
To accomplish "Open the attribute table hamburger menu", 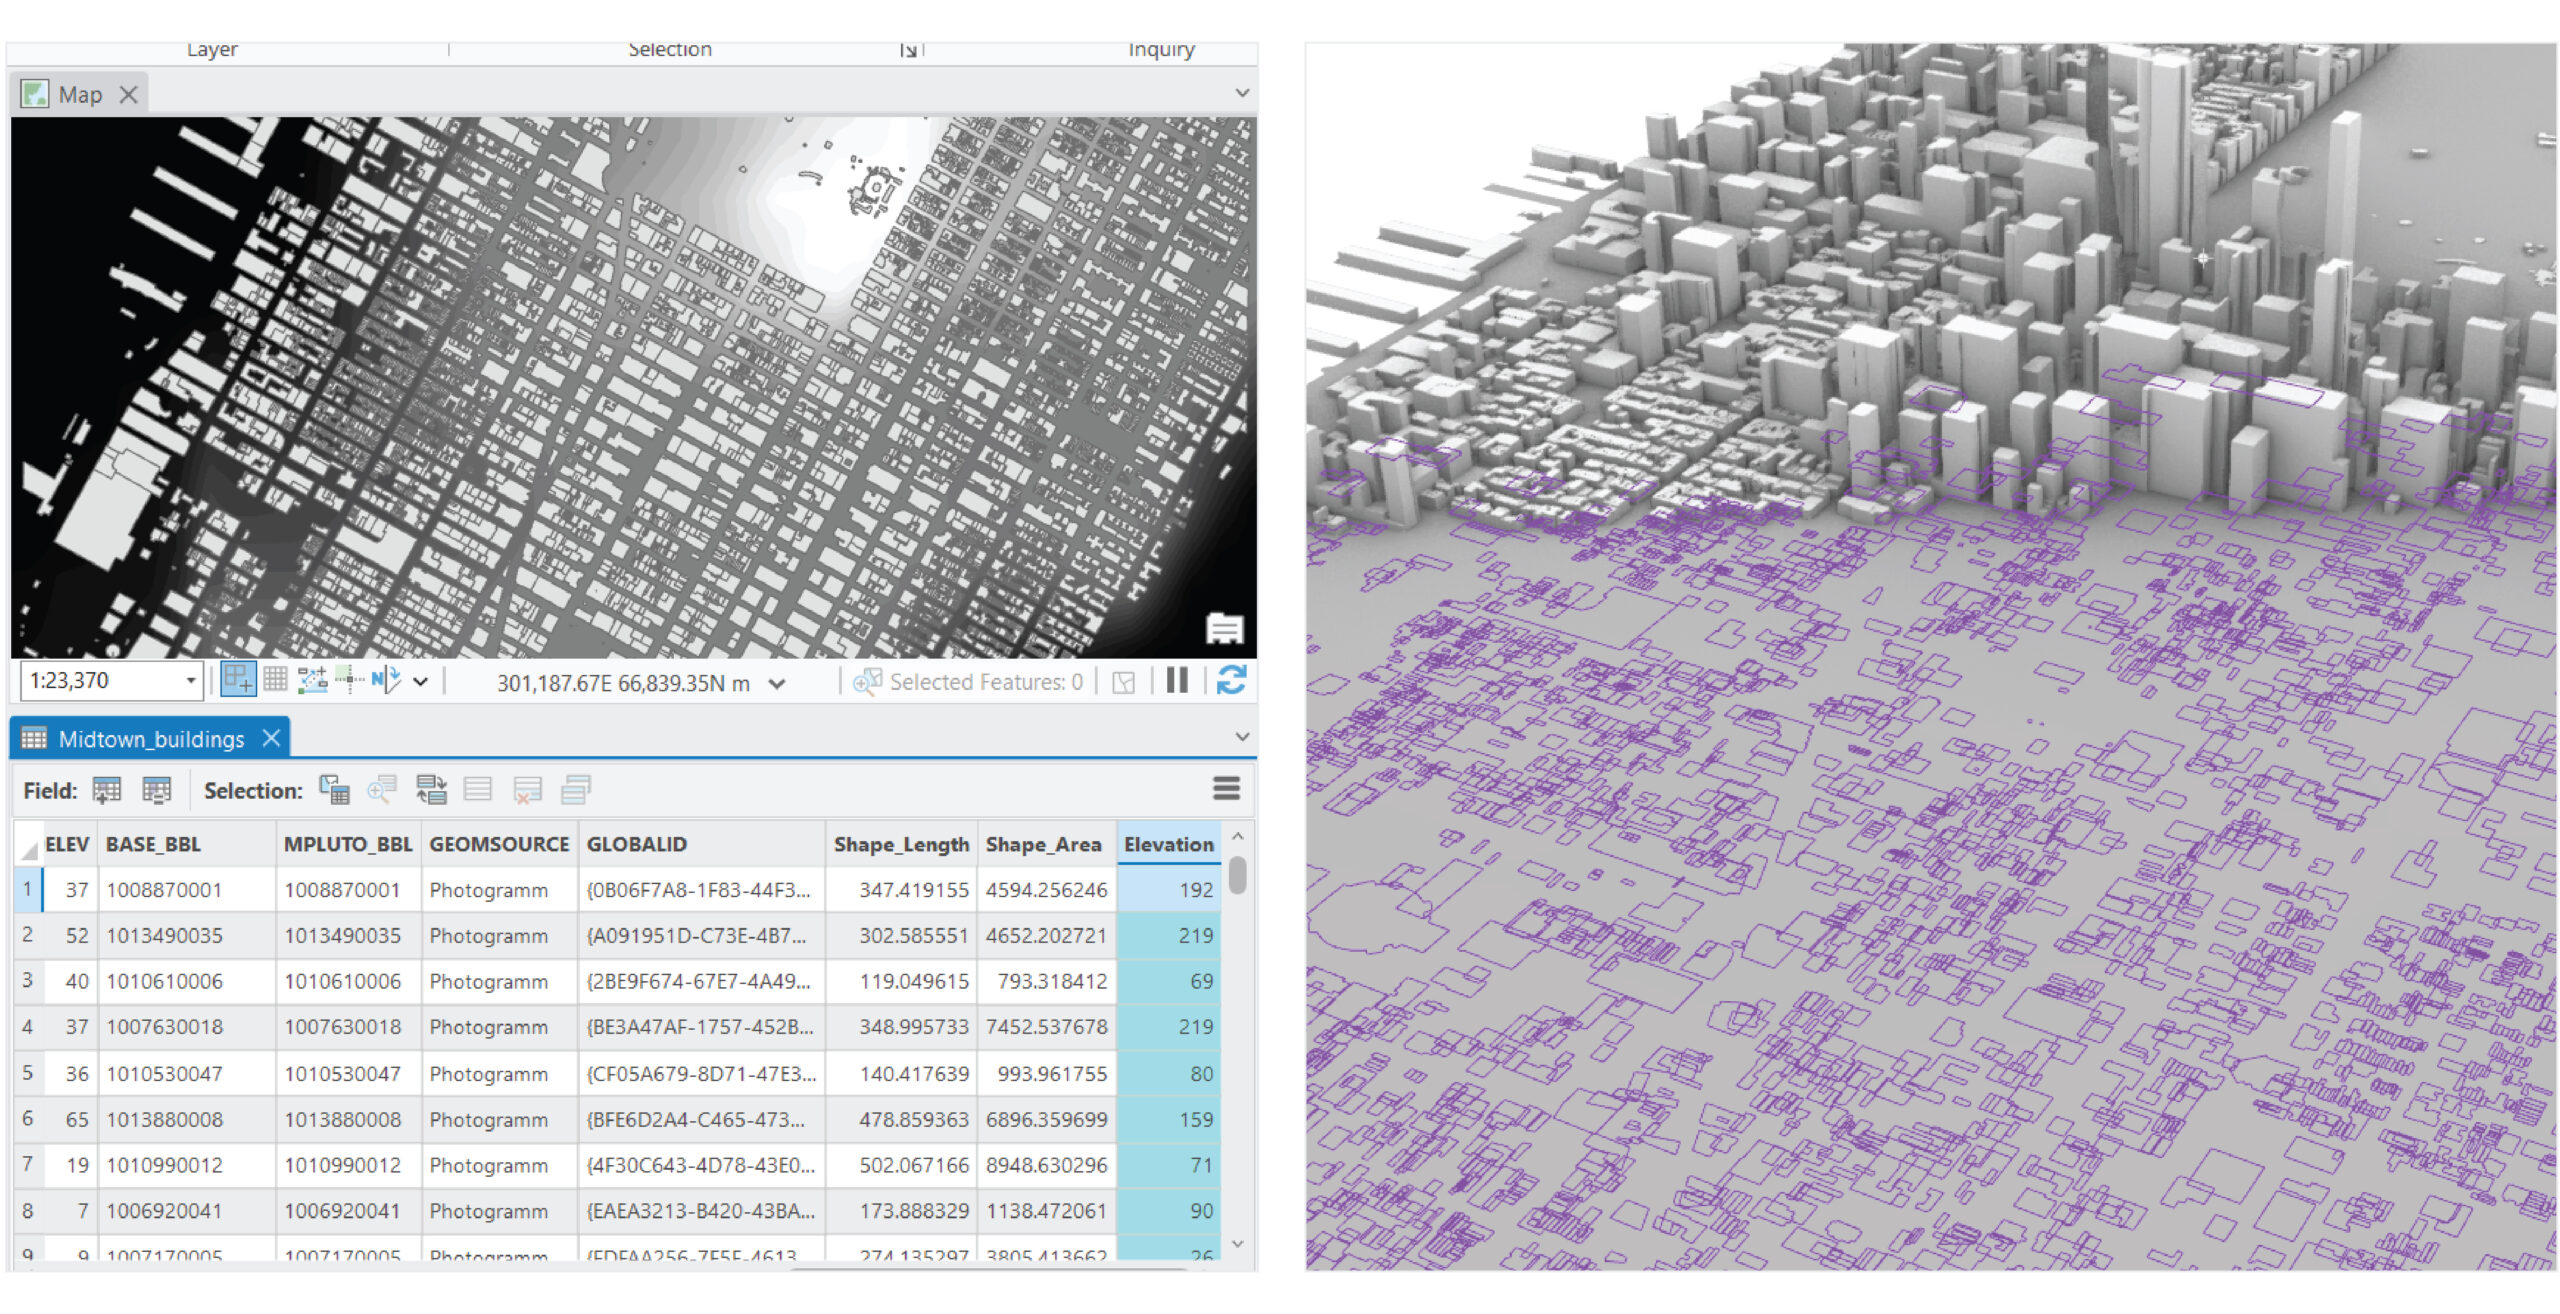I will coord(1226,789).
